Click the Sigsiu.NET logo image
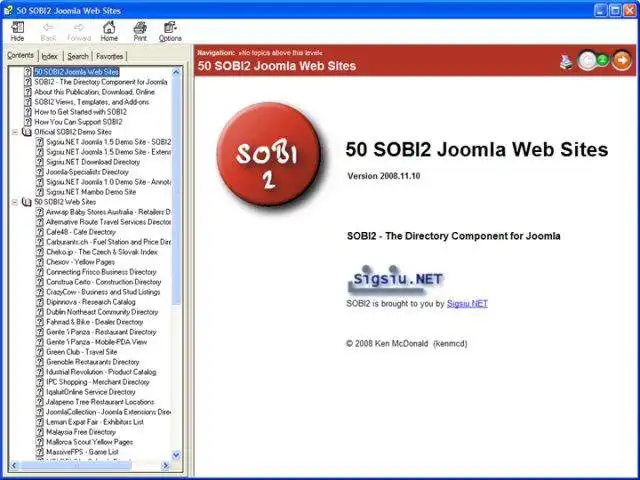Viewport: 640px width, 480px height. [x=395, y=279]
